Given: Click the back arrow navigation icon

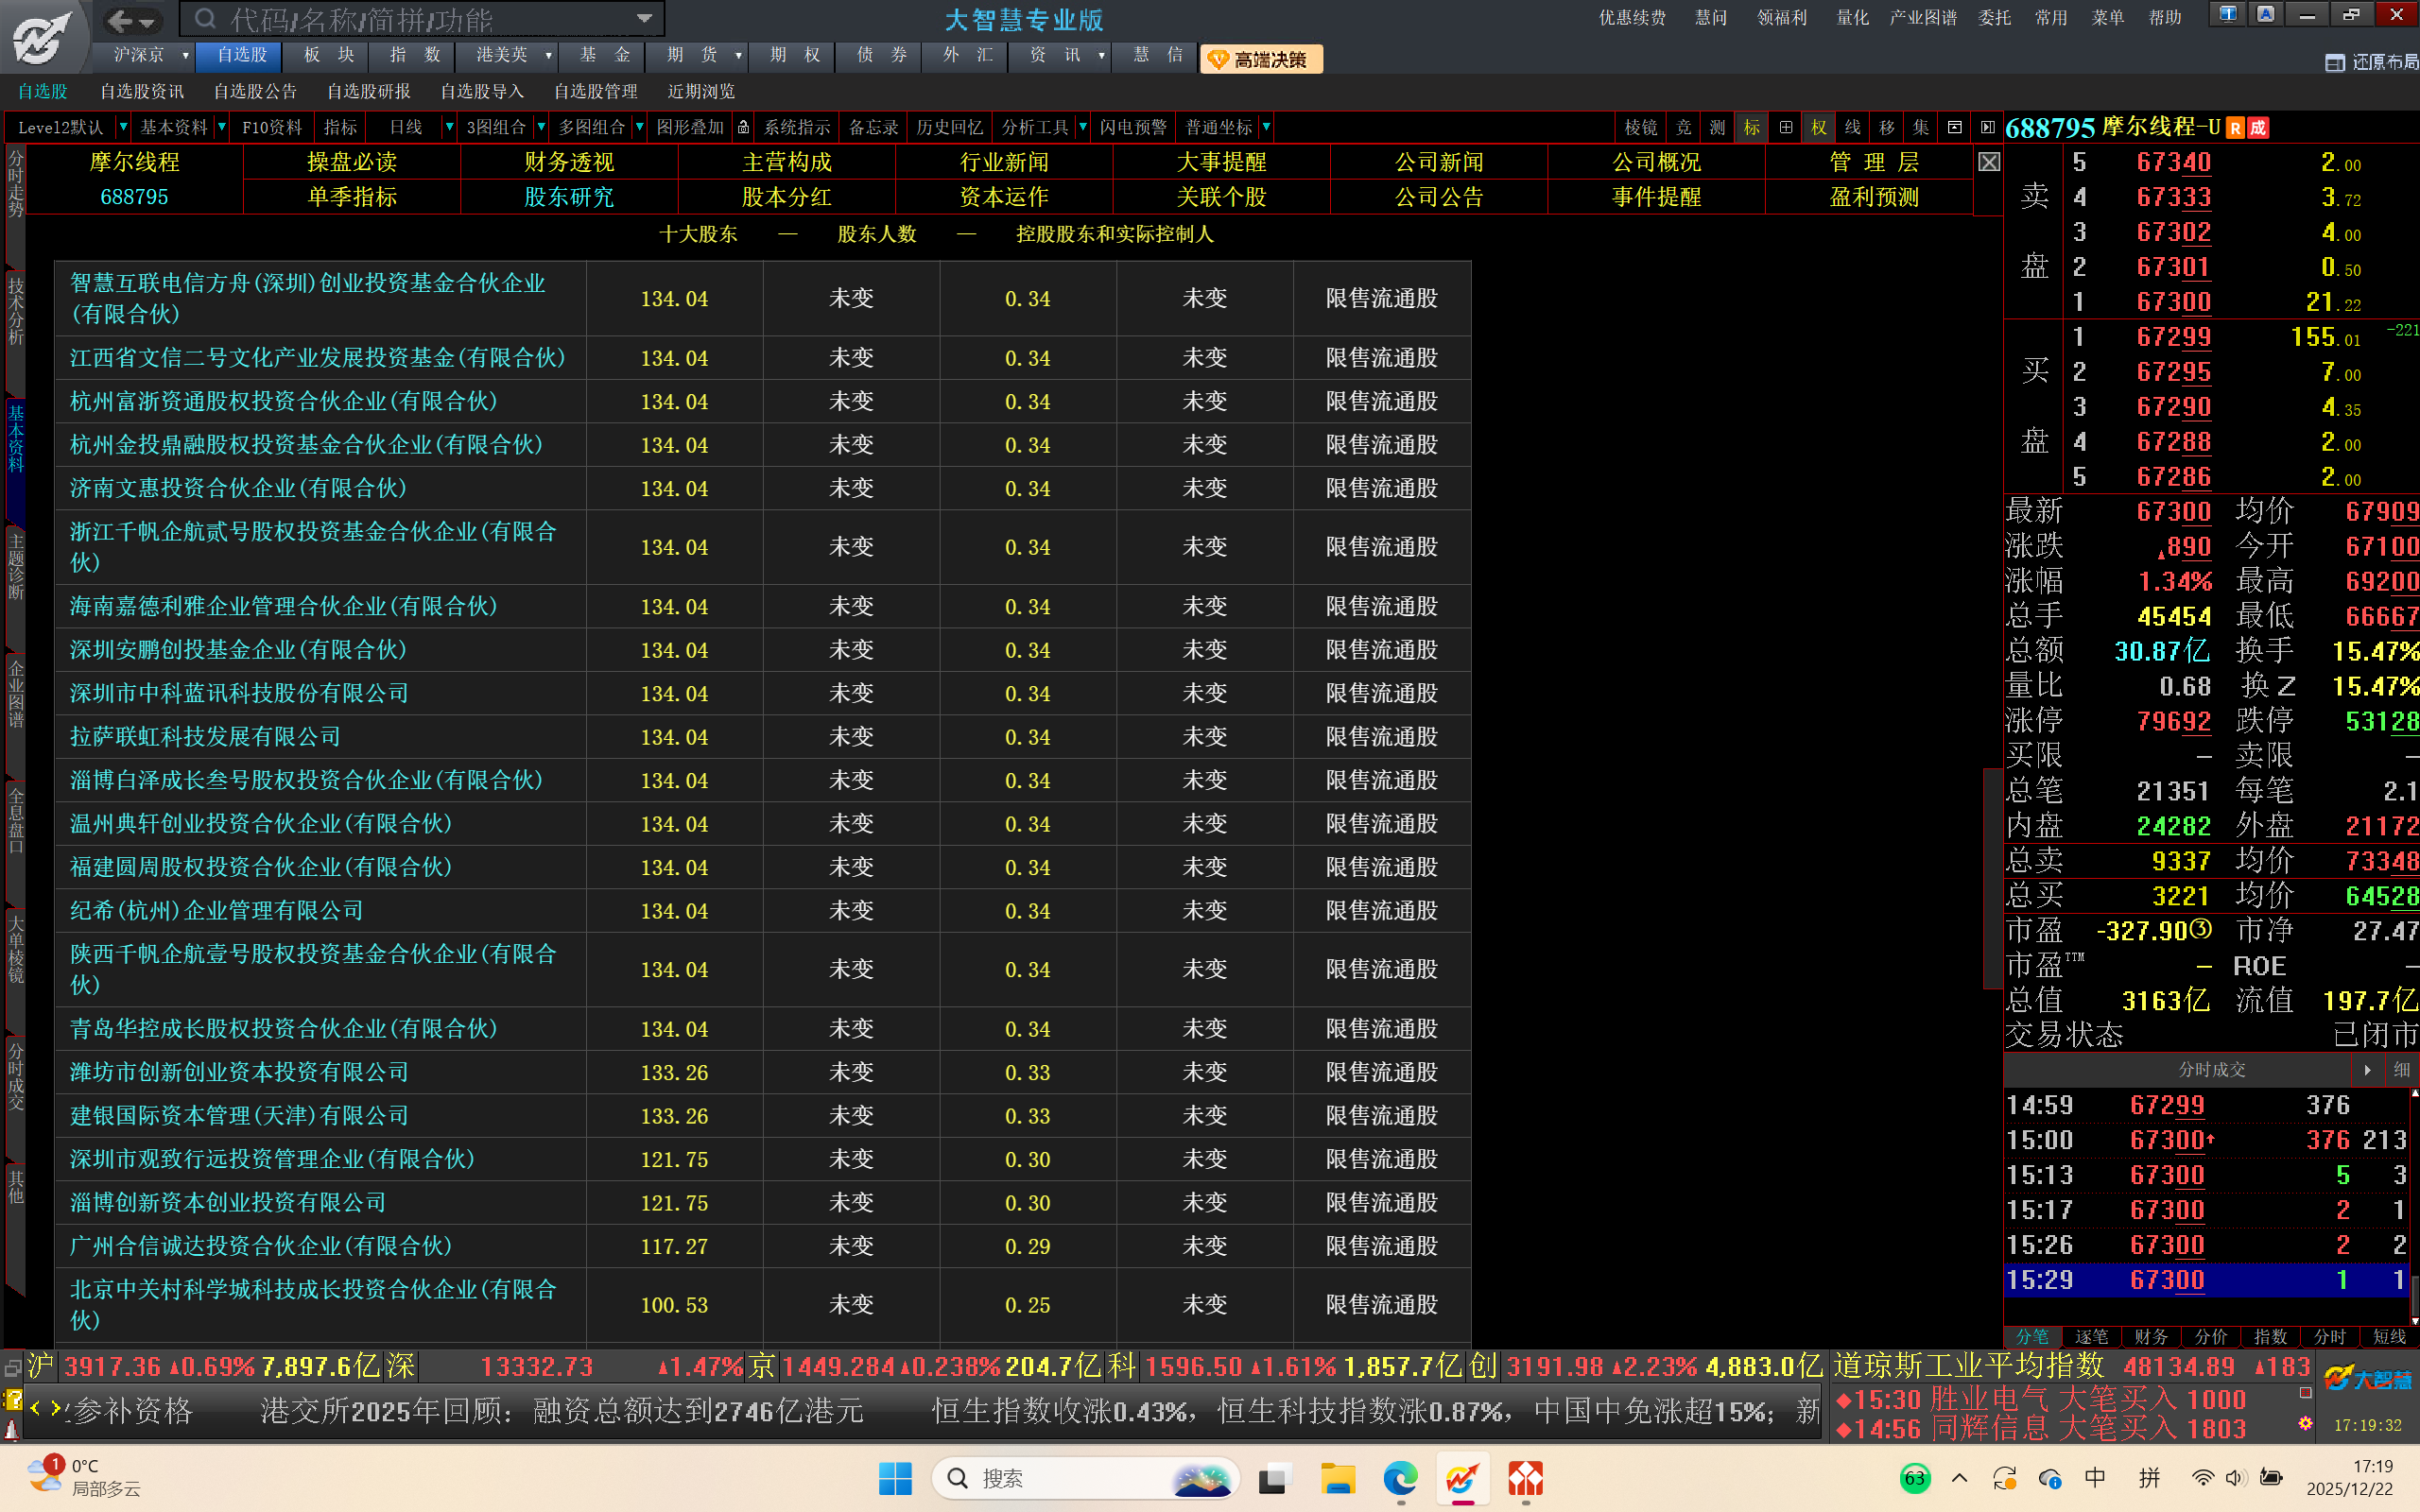Looking at the screenshot, I should tap(120, 20).
